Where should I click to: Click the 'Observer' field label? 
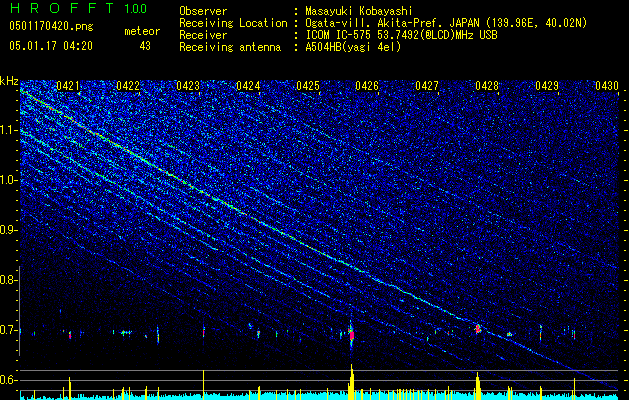coord(203,11)
